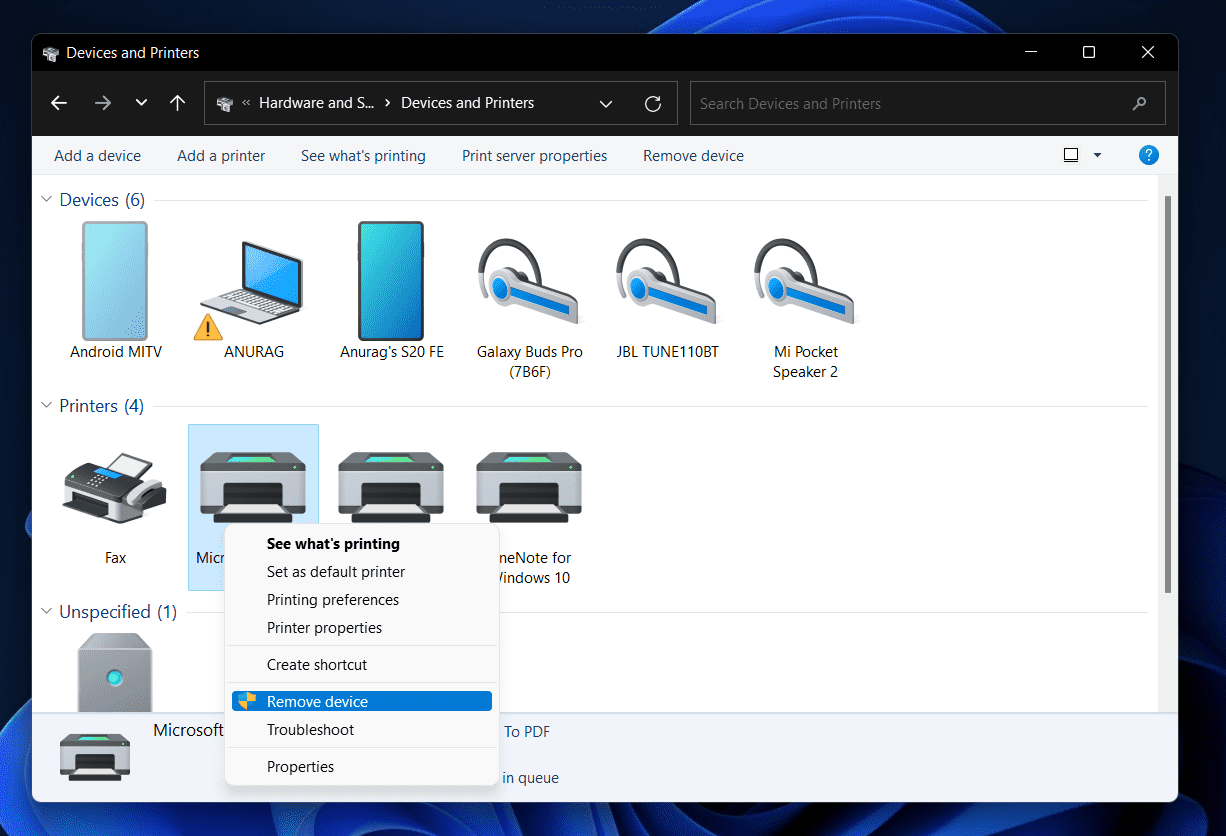Choose See what's printing from context menu
1226x836 pixels.
362,544
